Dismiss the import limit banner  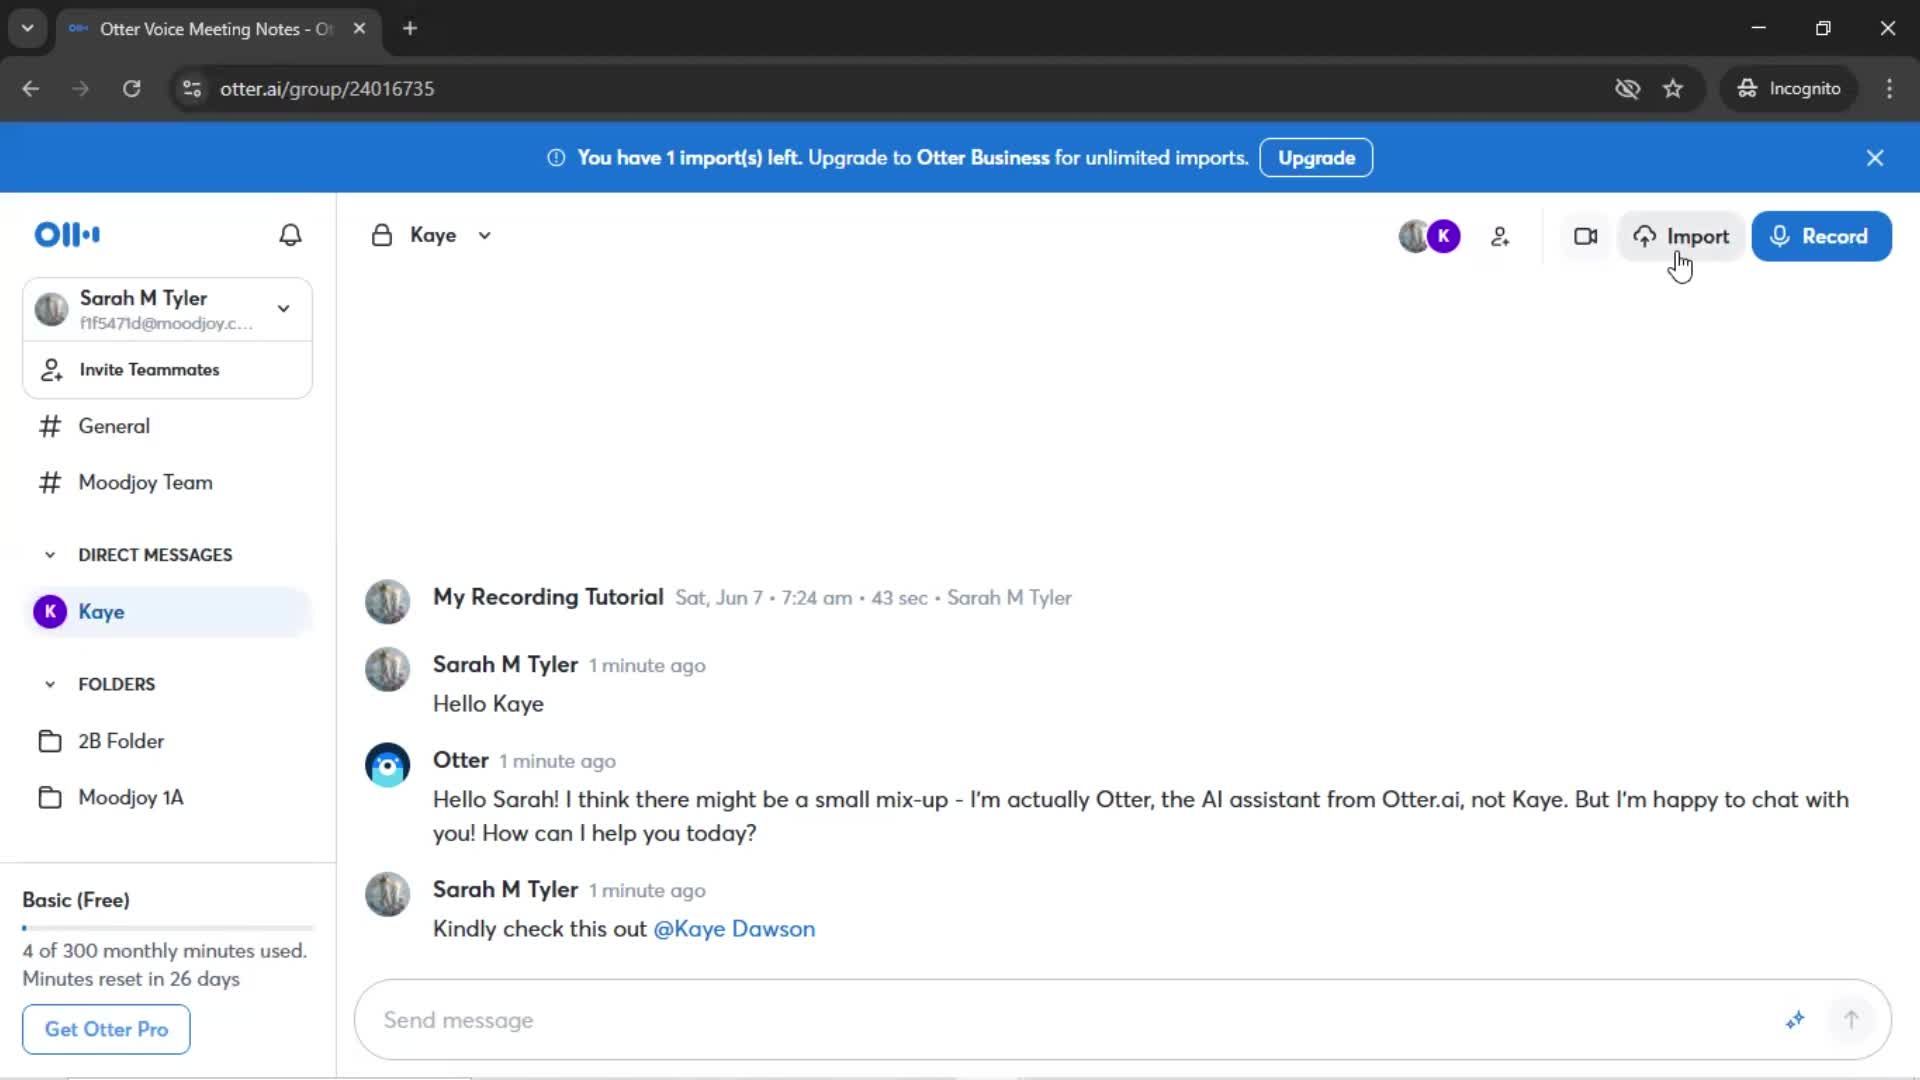[1875, 158]
